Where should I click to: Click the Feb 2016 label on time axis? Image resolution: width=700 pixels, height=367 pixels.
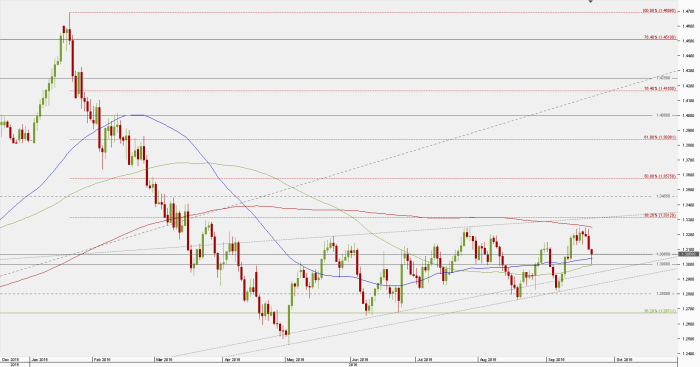[x=101, y=359]
